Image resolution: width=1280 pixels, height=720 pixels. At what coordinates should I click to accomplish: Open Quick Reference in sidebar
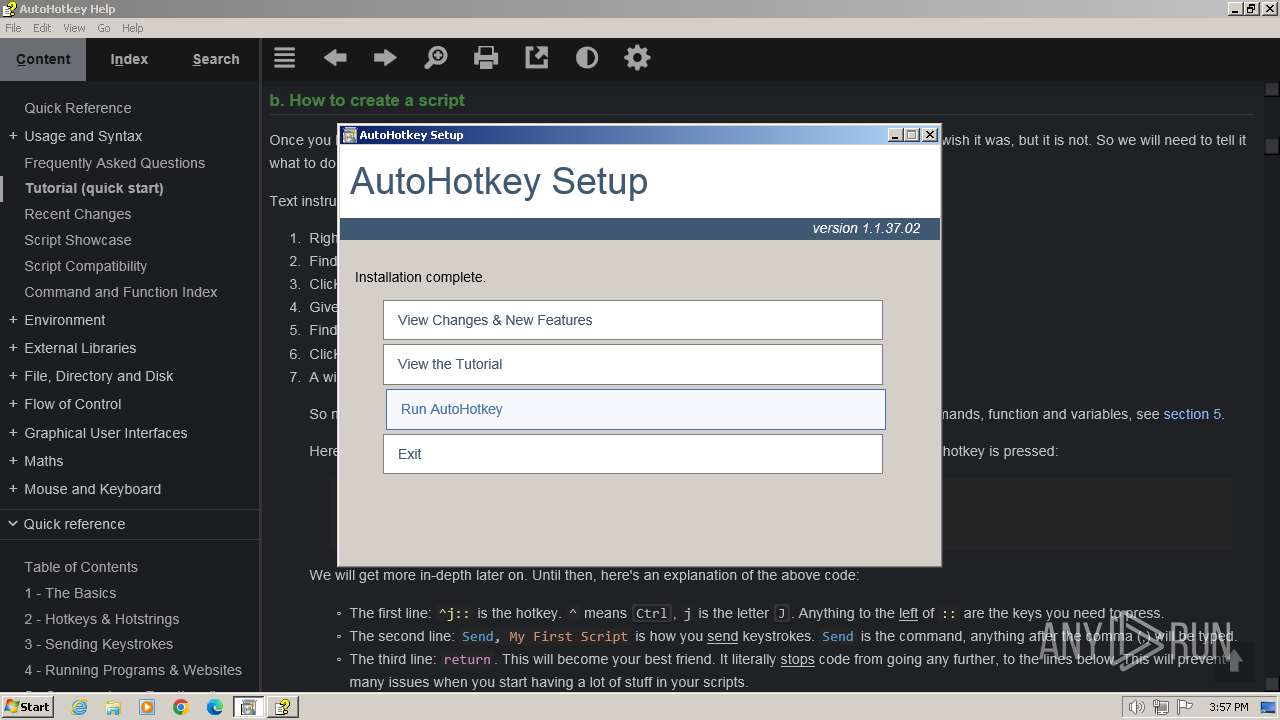click(78, 108)
